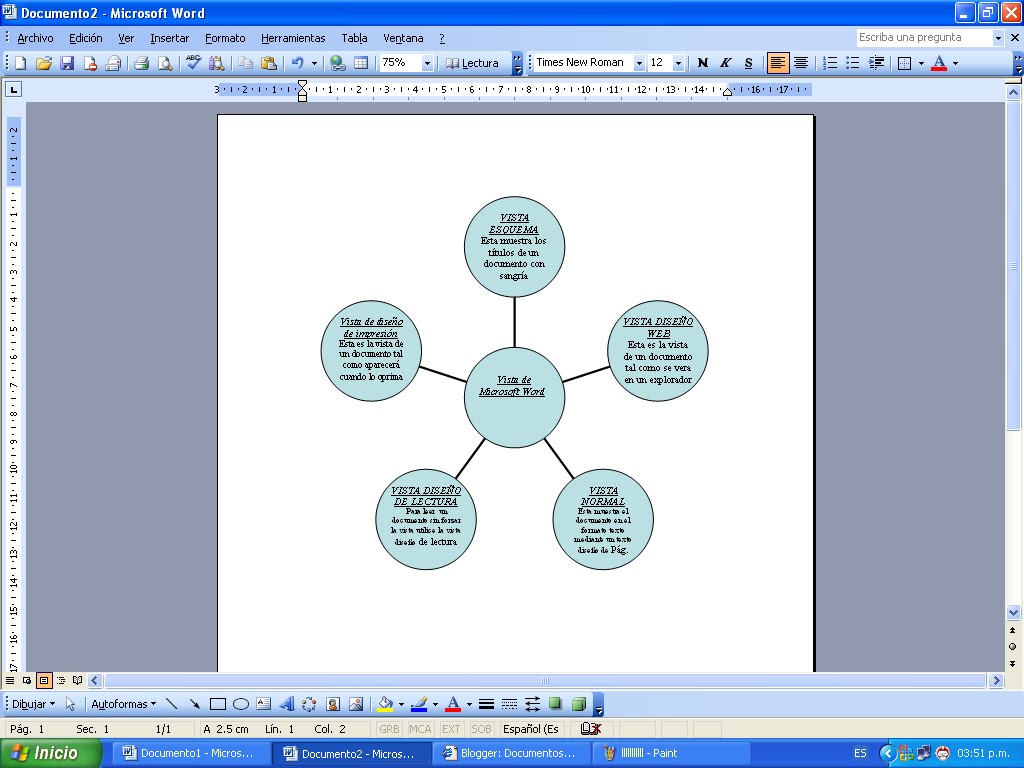
Task: Apply bulleted list formatting
Action: pos(853,63)
